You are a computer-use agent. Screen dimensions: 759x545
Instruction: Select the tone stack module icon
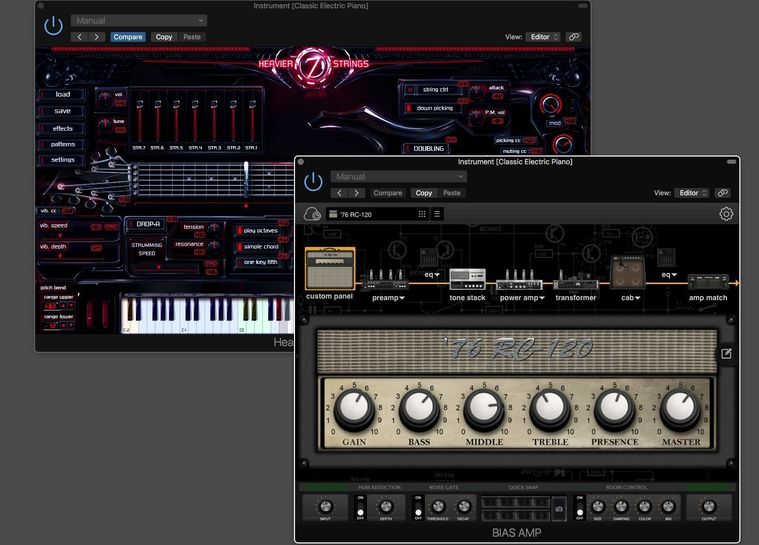tap(467, 280)
